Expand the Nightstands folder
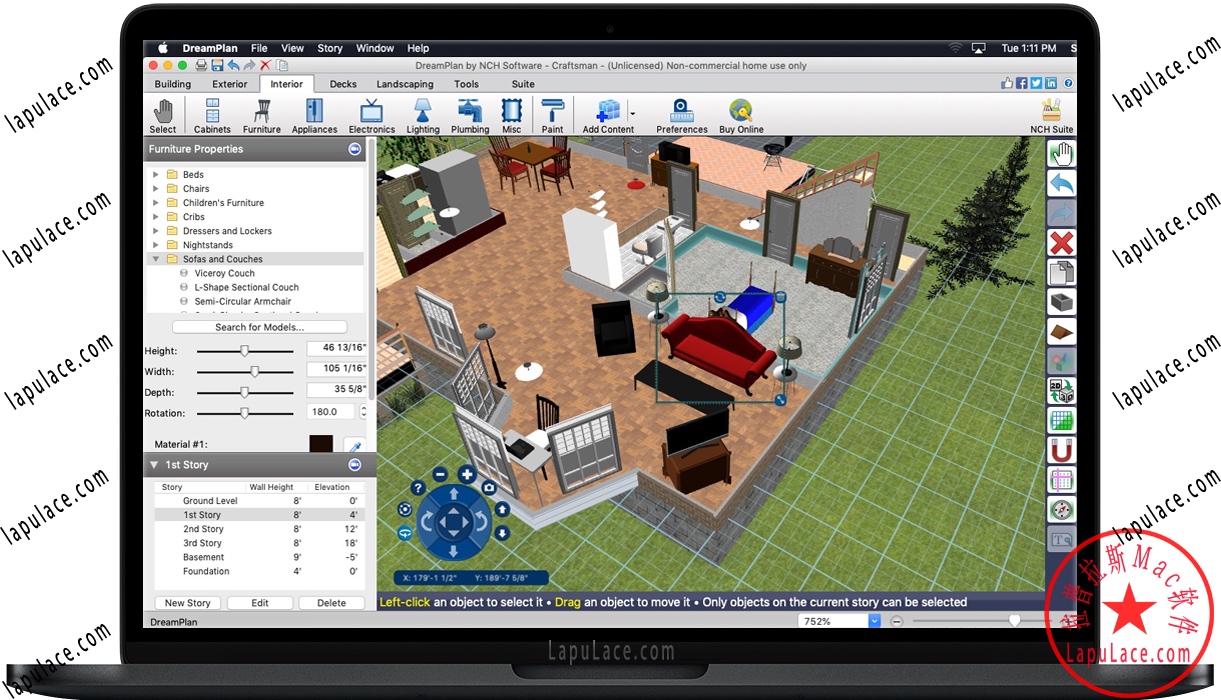Image resolution: width=1221 pixels, height=700 pixels. click(156, 245)
